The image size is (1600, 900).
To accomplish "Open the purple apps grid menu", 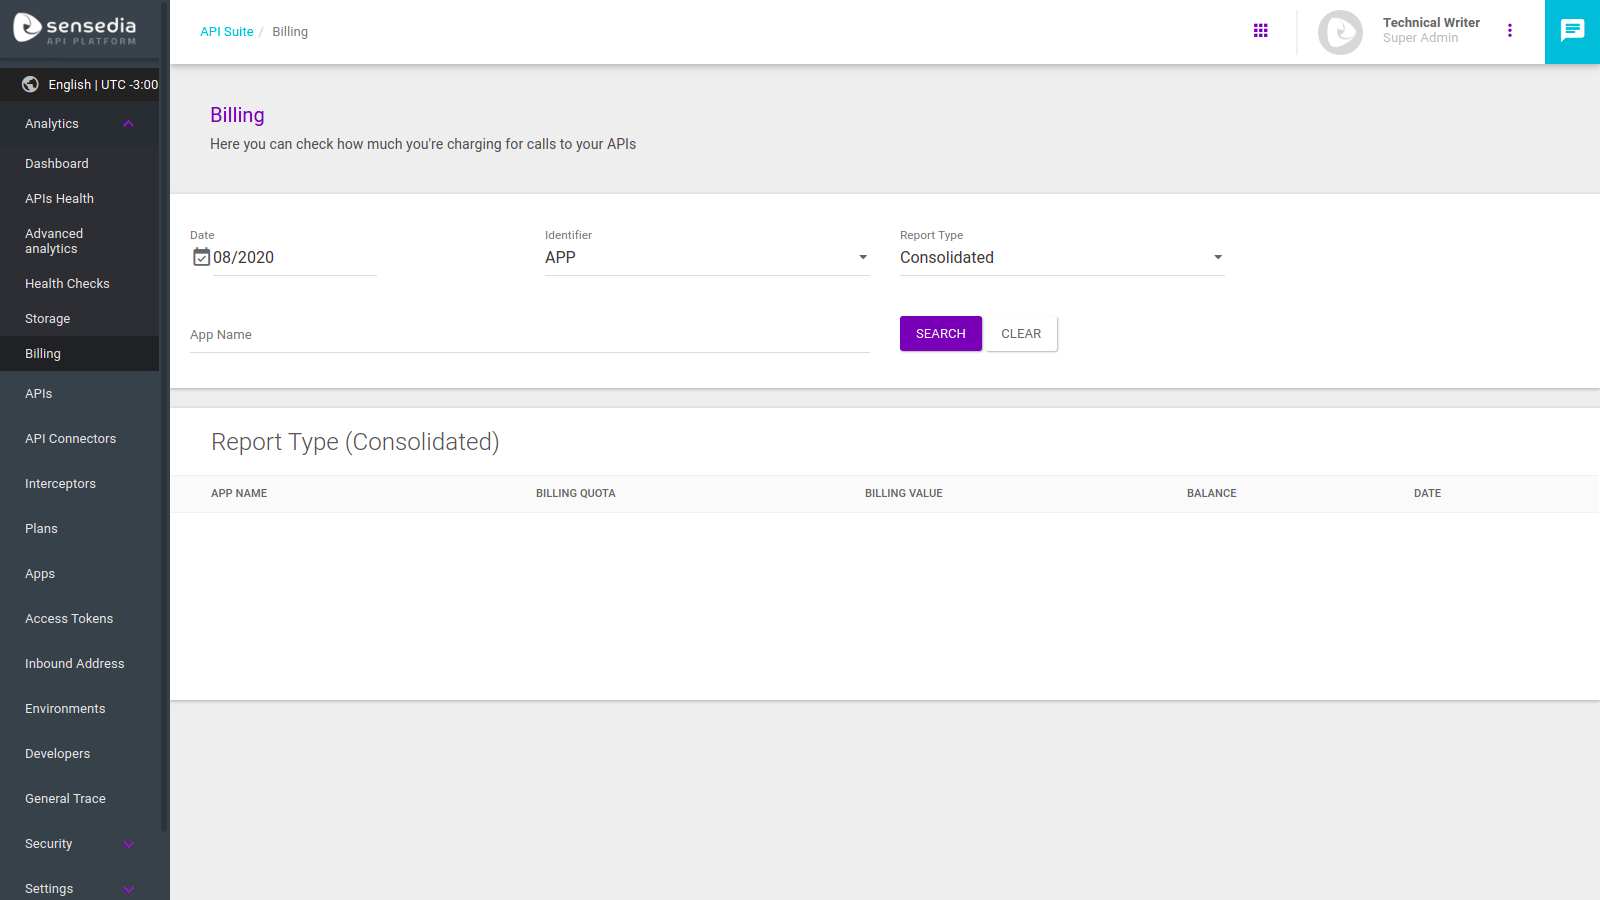I will [1260, 31].
